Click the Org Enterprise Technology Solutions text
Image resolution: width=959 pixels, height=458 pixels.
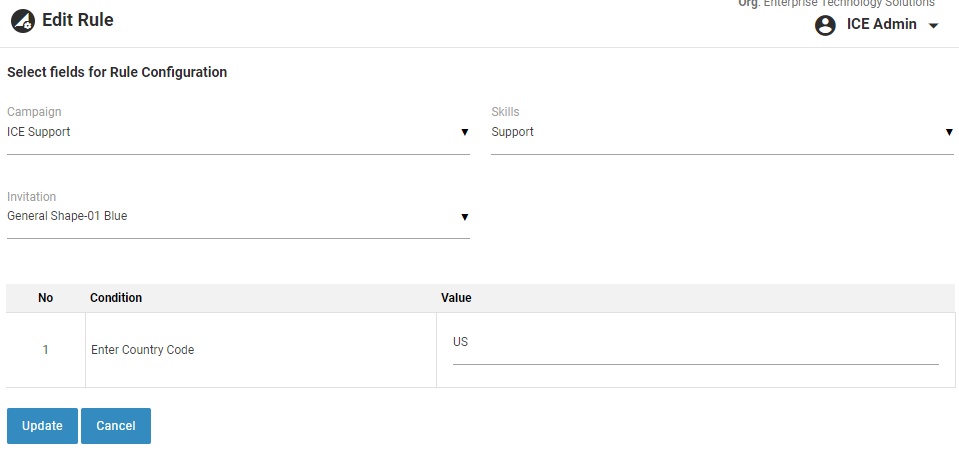835,4
